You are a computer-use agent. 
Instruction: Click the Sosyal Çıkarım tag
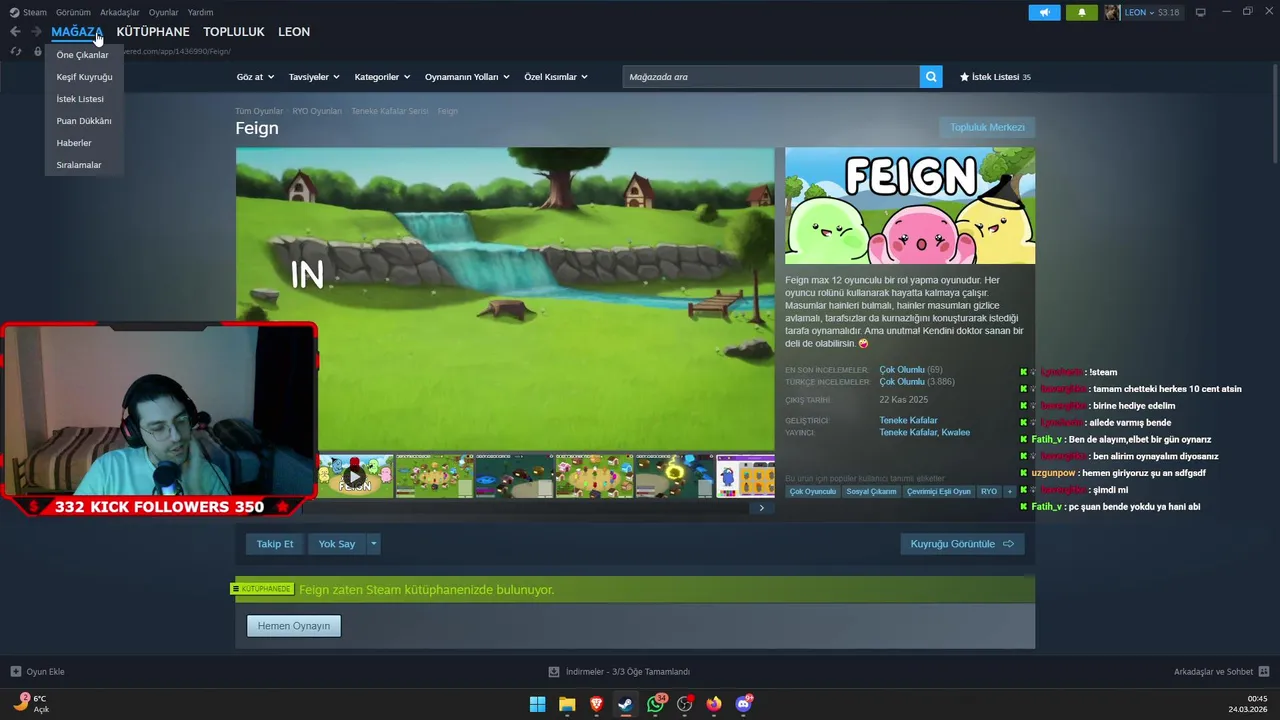point(871,492)
